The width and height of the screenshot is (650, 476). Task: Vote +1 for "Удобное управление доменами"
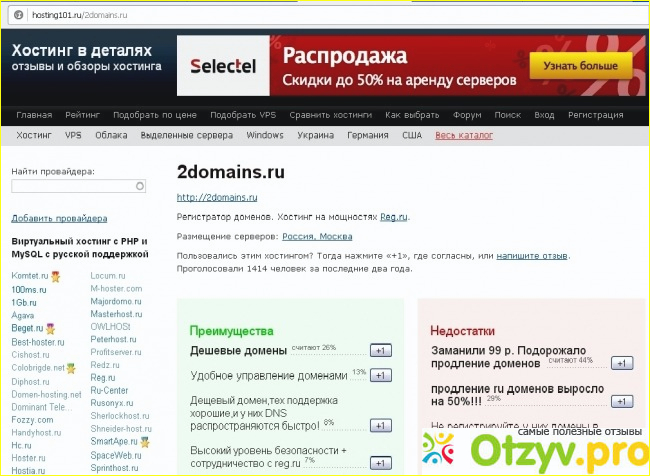tap(380, 376)
